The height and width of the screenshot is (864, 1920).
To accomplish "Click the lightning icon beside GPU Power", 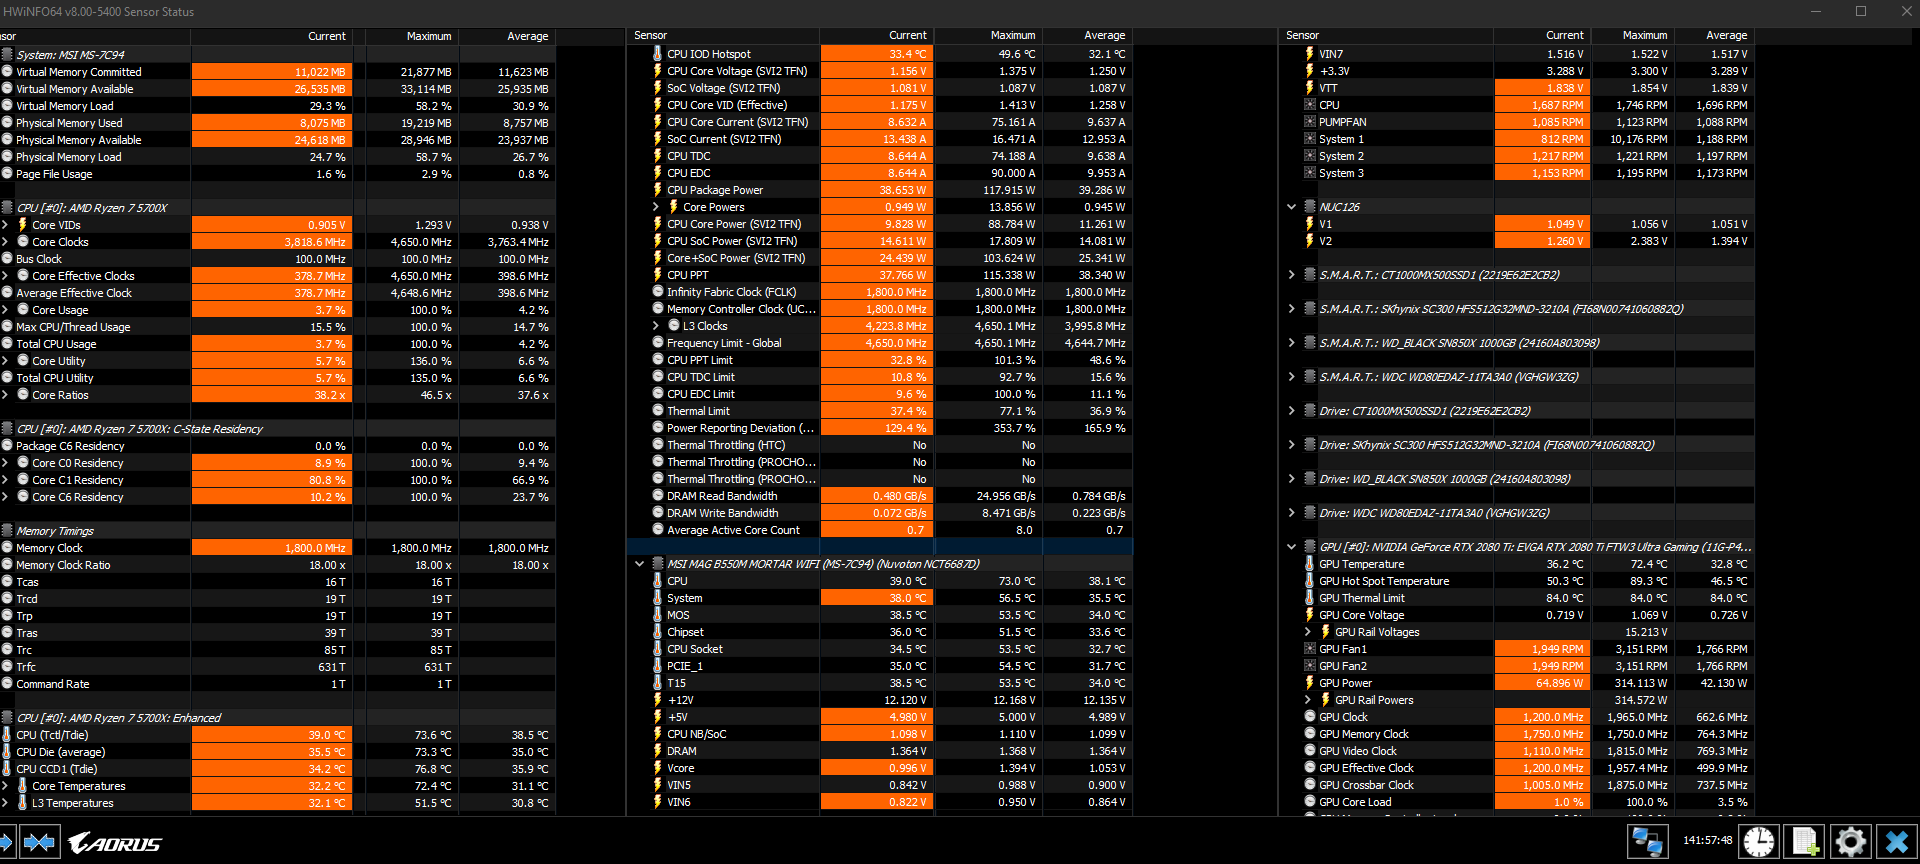I will pyautogui.click(x=1309, y=683).
